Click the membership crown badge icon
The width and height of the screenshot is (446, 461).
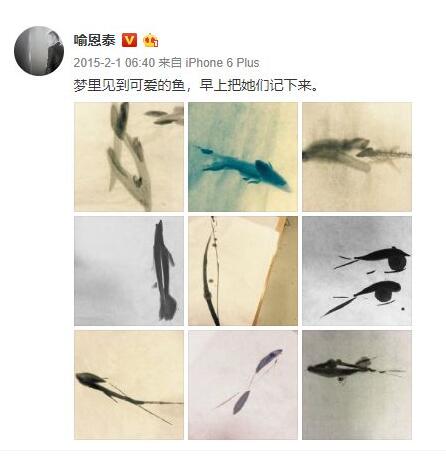150,40
